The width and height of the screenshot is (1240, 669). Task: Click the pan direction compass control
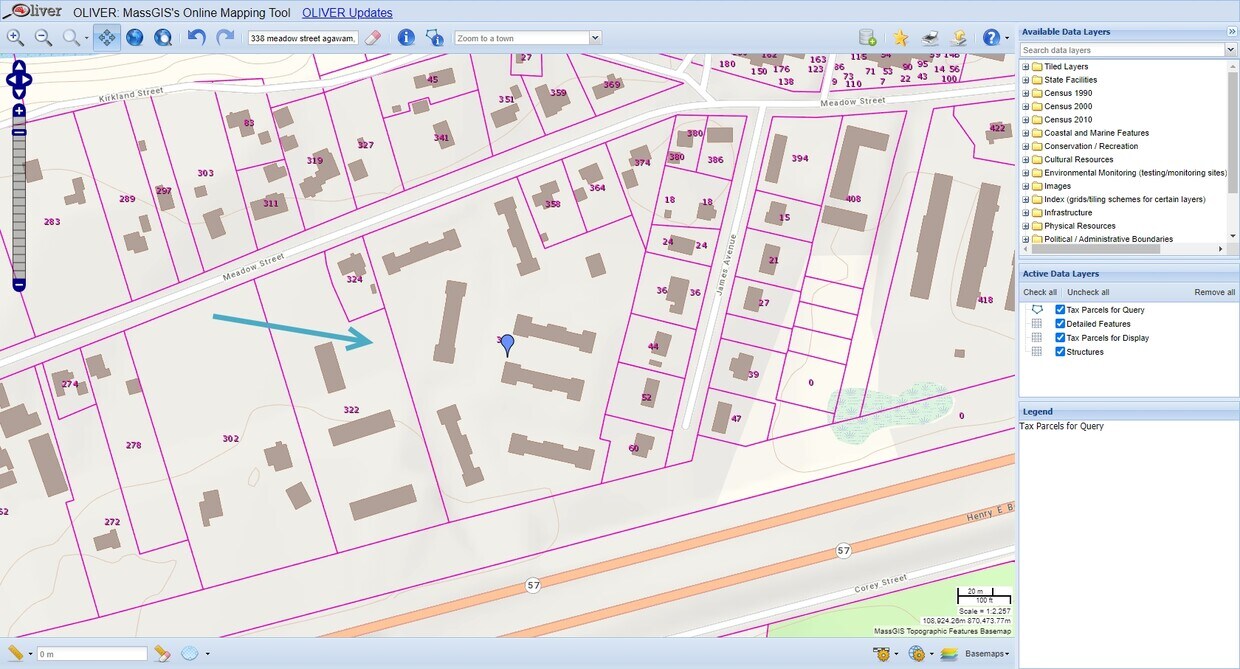point(19,79)
